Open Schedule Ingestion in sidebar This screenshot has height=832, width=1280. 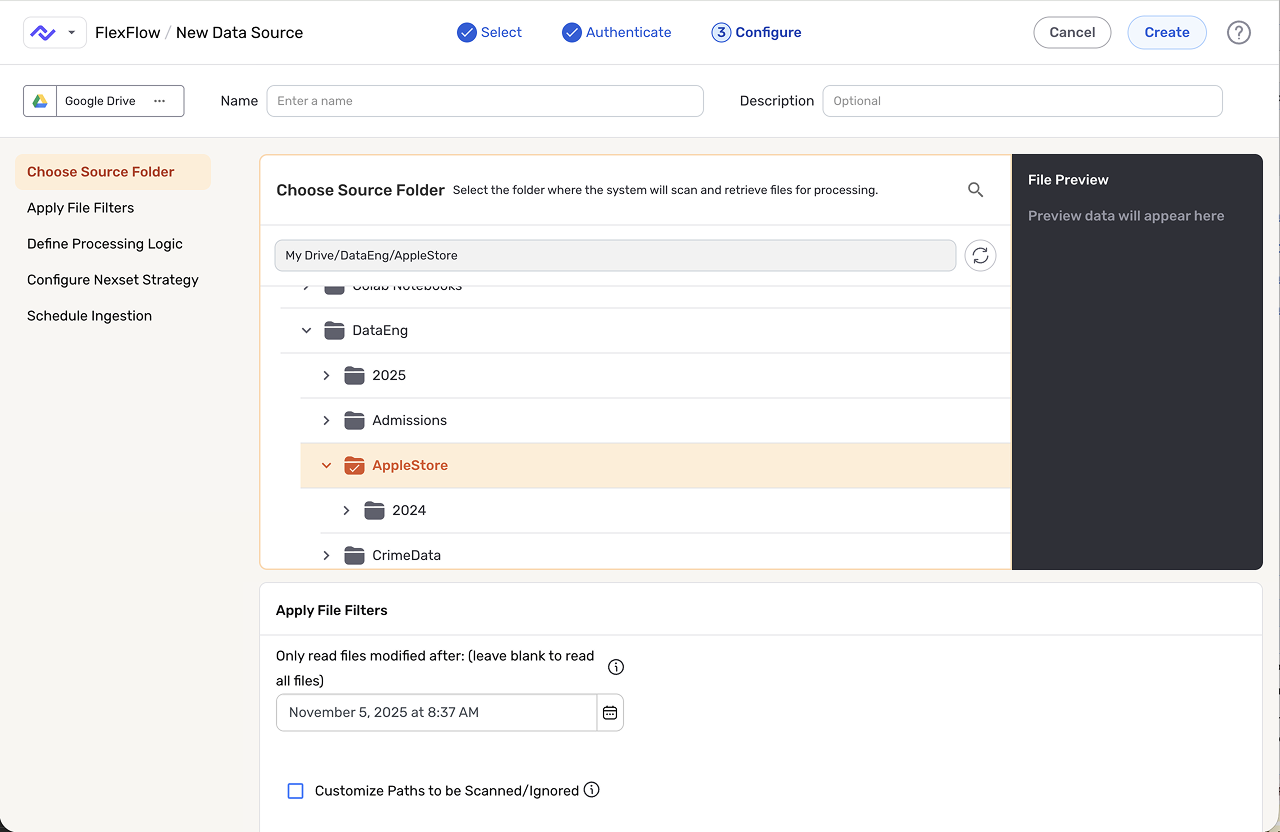coord(89,316)
